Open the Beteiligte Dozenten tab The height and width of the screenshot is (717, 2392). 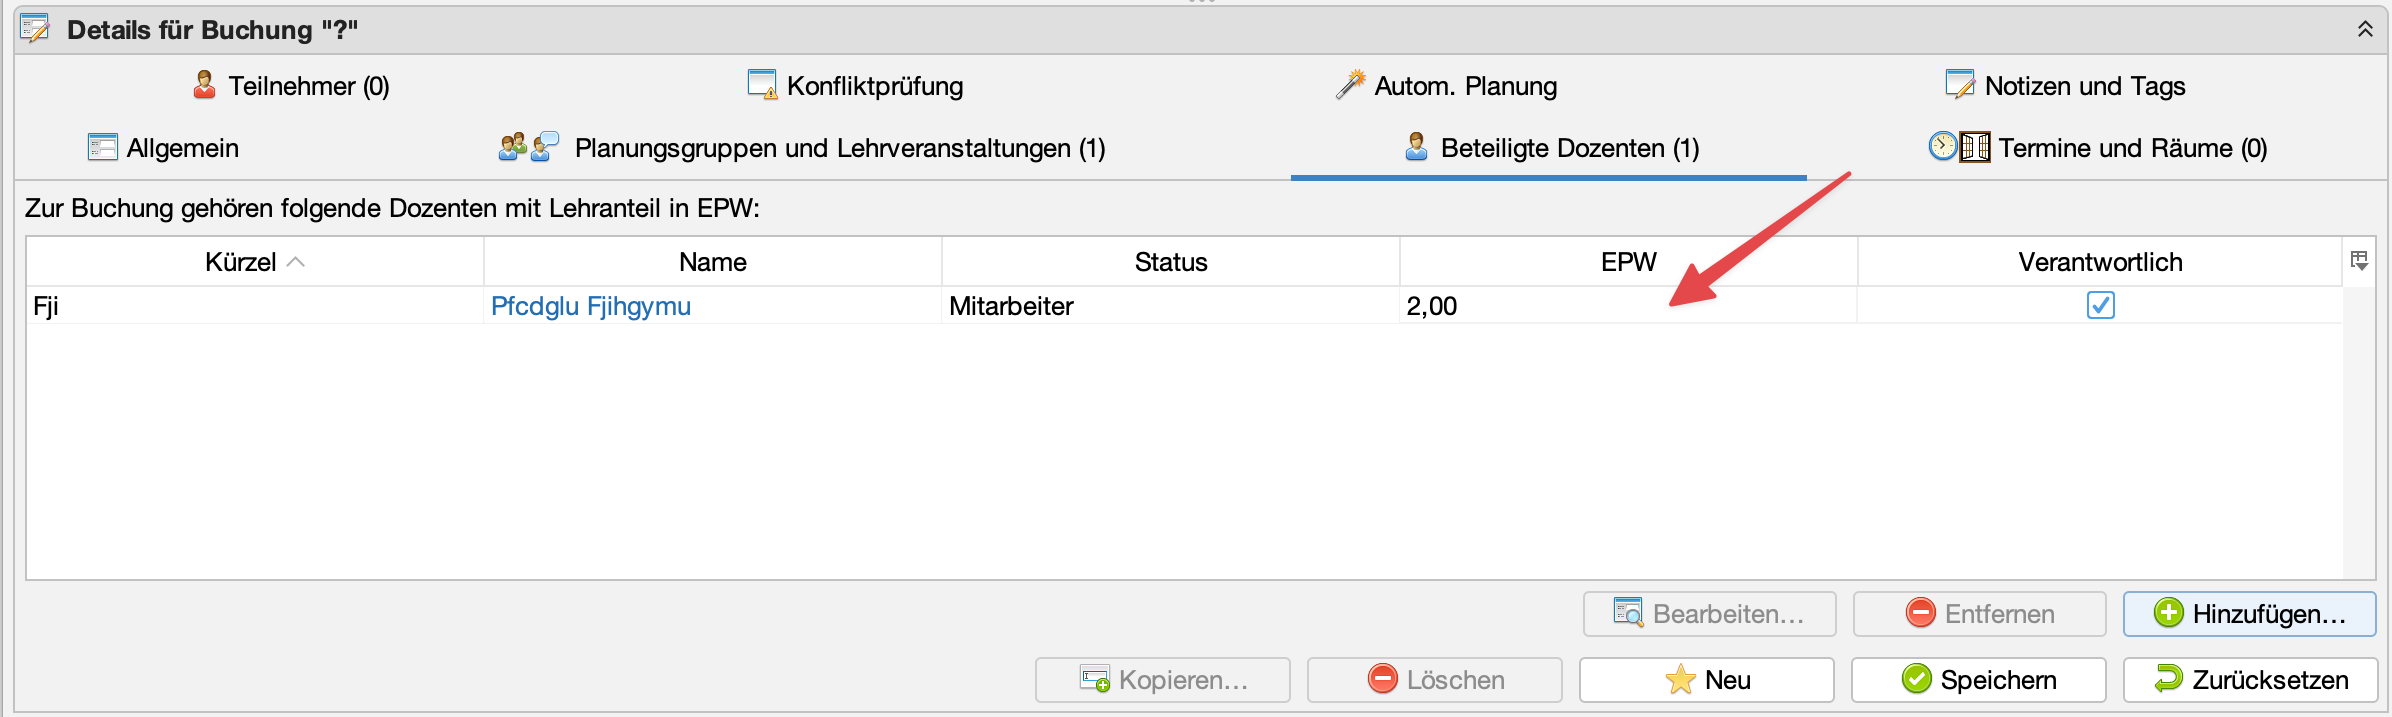(1569, 148)
